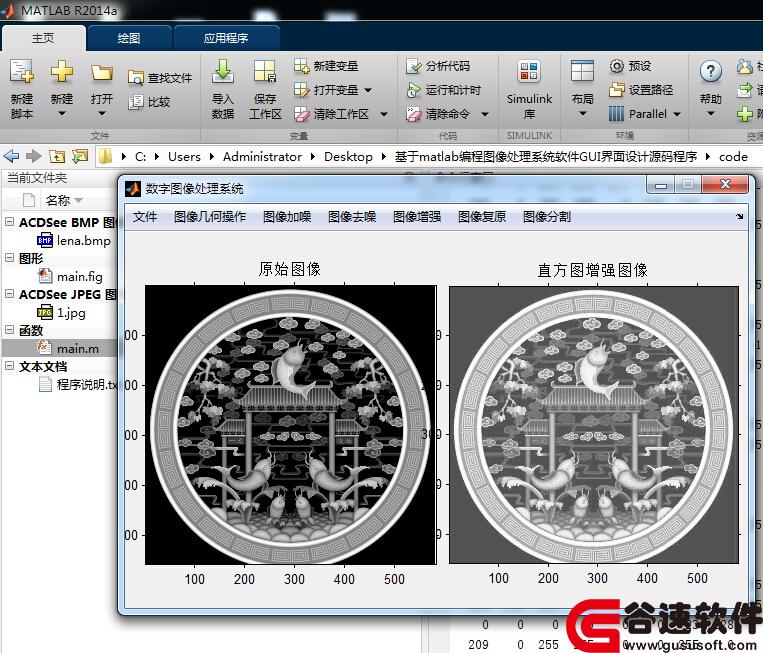The image size is (763, 653).
Task: Click the Layout (布局) icon
Action: point(582,72)
